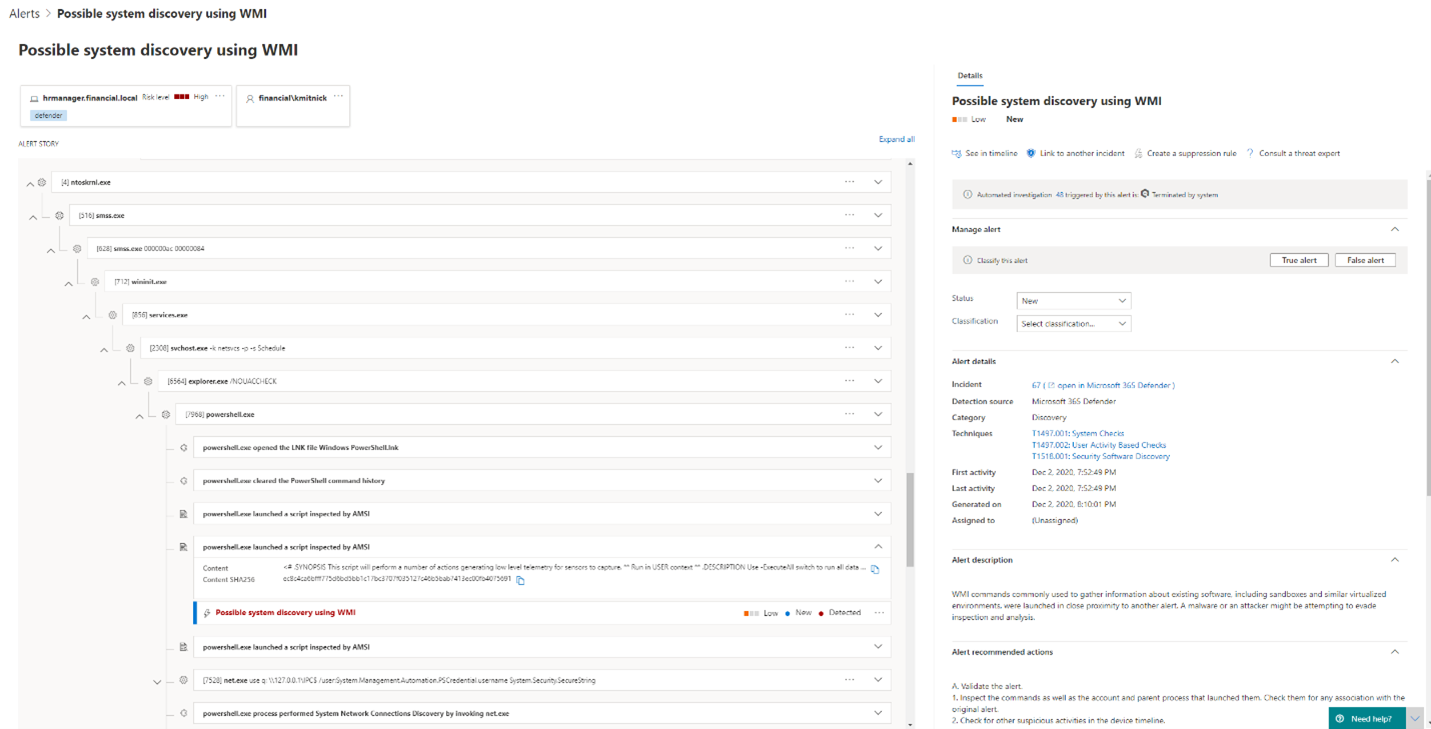
Task: Copy the AMSI script content text
Action: [x=875, y=569]
